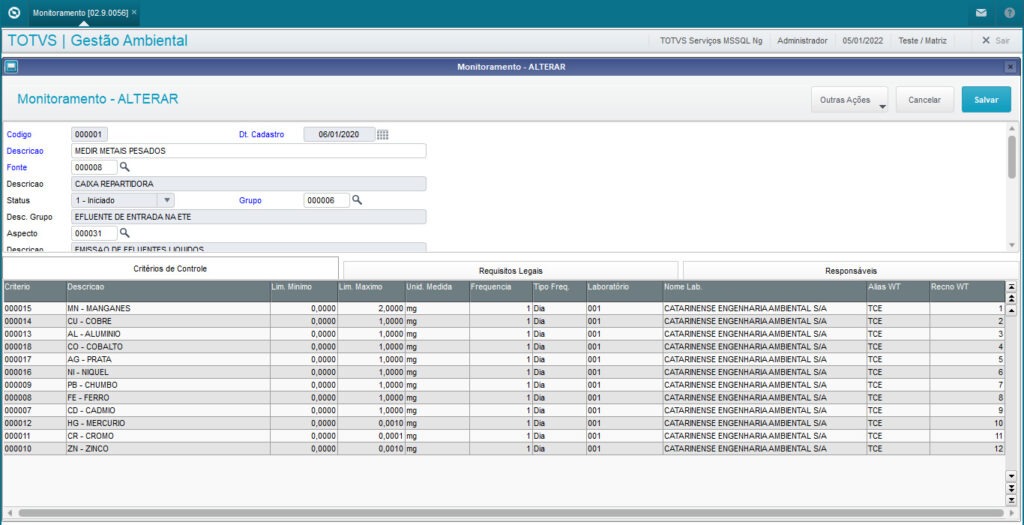Select the MN - MANGANES row
The image size is (1024, 525).
pyautogui.click(x=504, y=308)
